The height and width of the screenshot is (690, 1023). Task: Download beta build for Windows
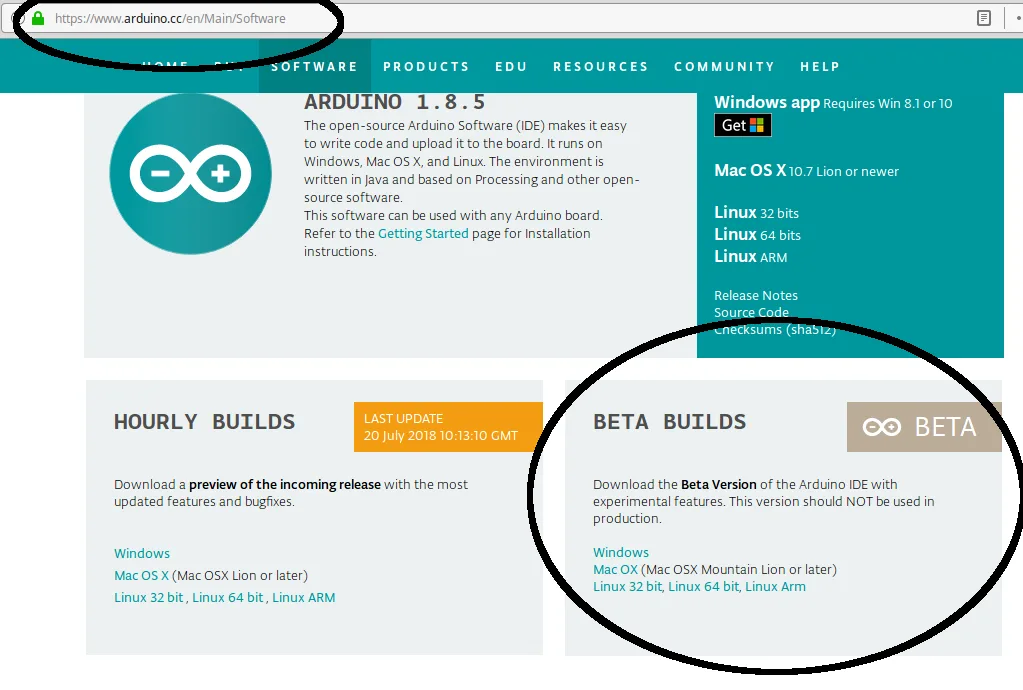point(620,552)
